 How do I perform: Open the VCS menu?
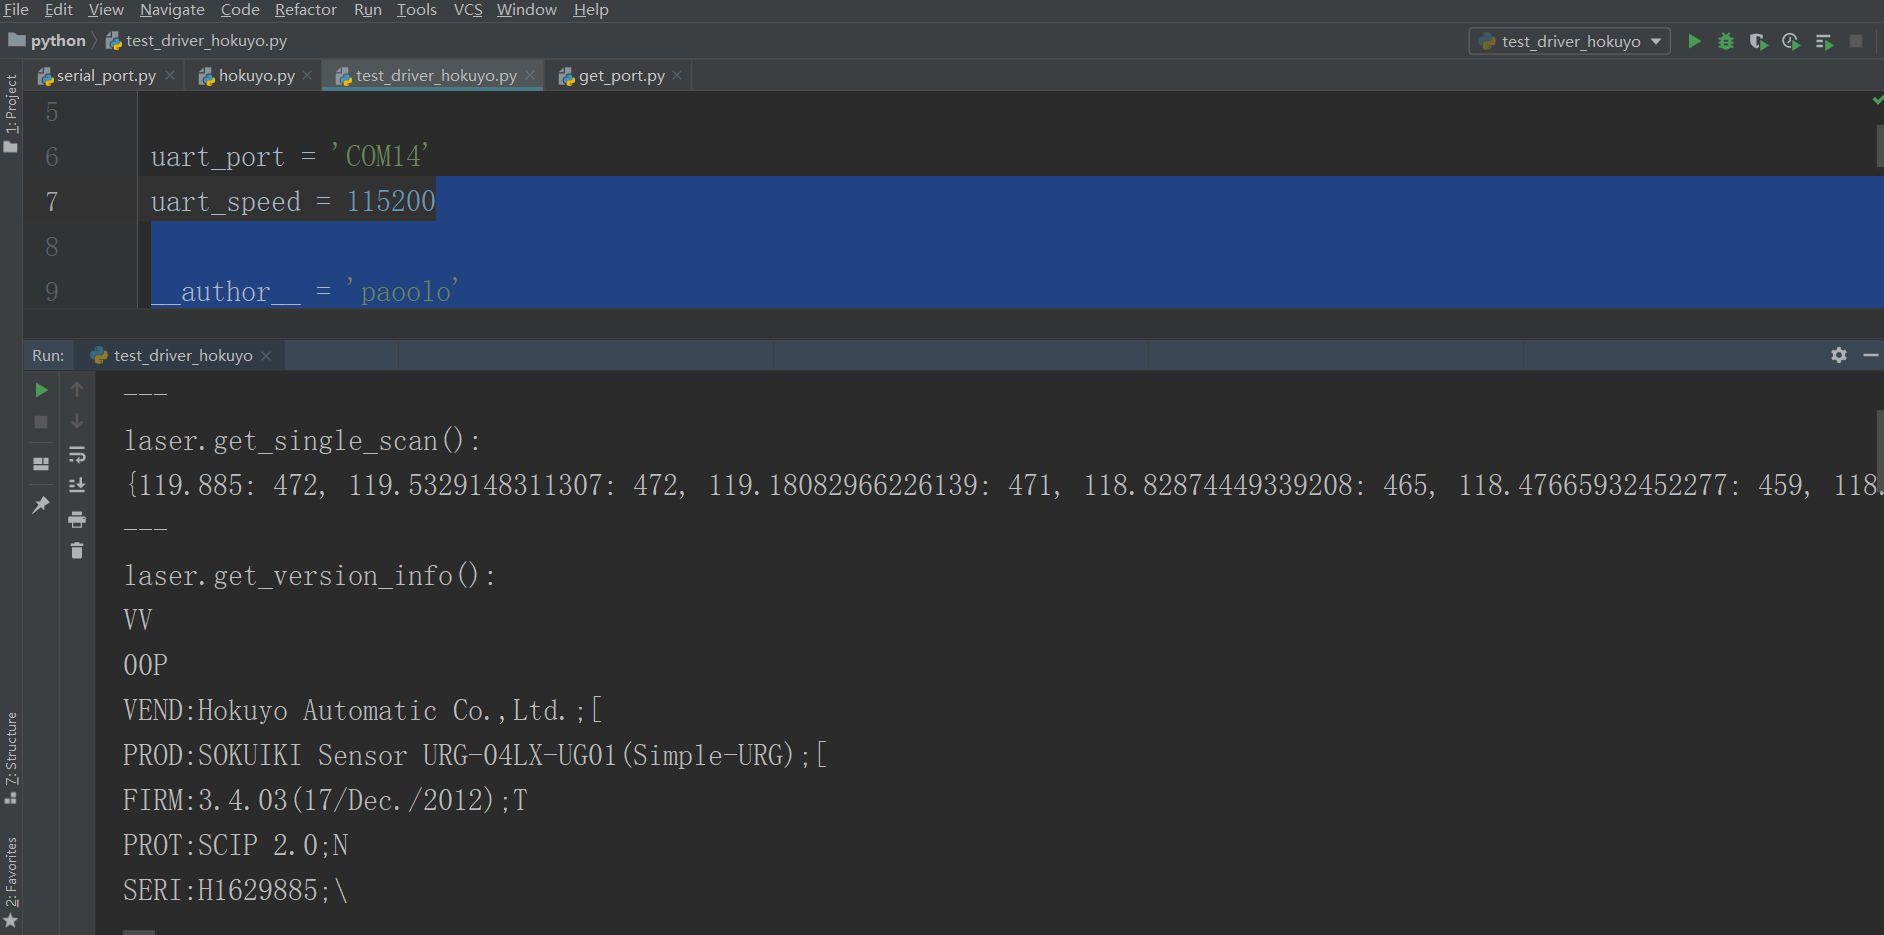click(468, 10)
